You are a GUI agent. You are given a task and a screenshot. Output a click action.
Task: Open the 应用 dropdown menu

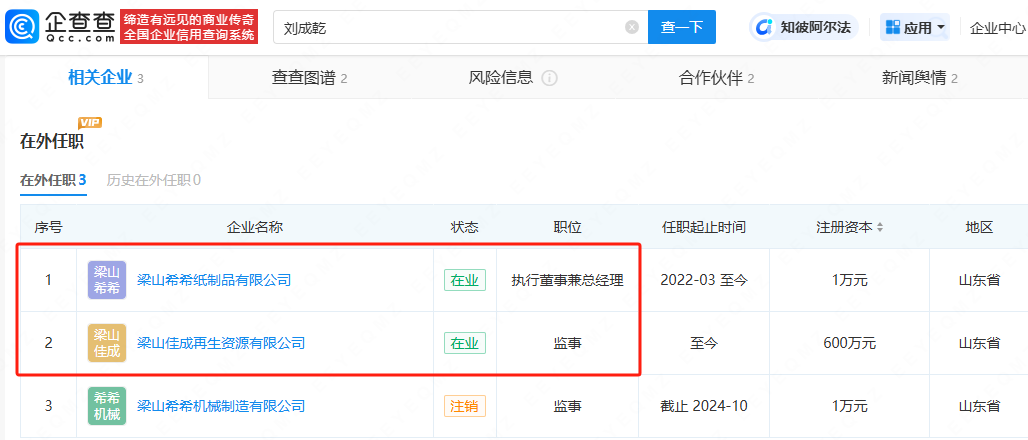[916, 27]
